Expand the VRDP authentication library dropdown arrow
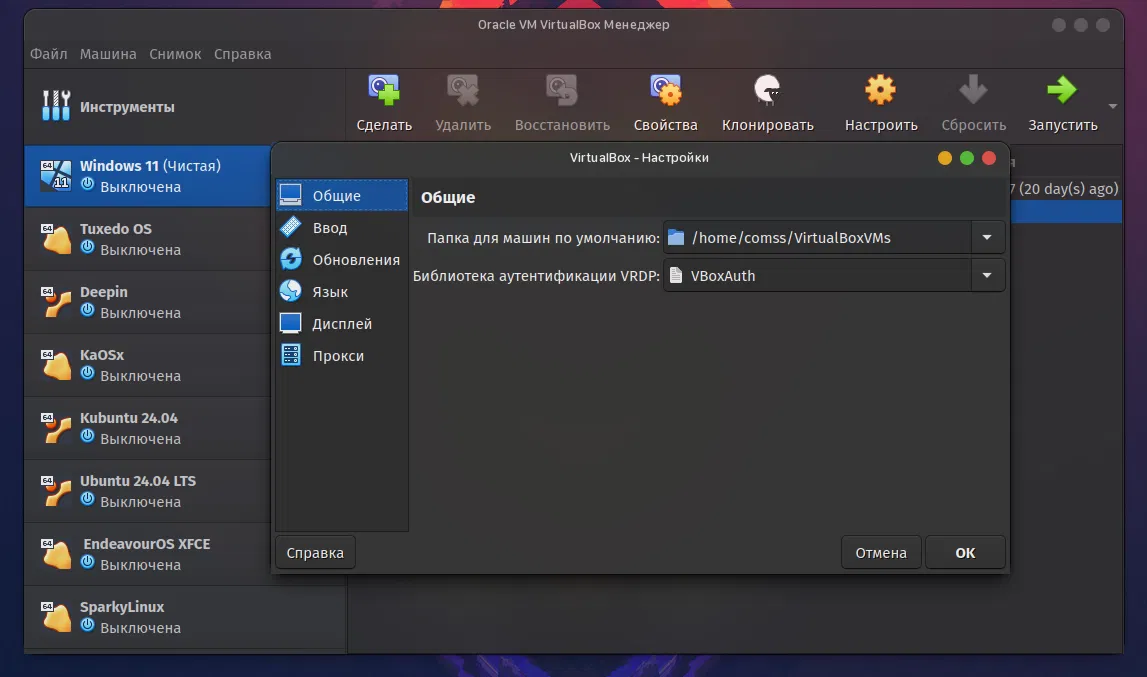Viewport: 1147px width, 677px height. (x=987, y=275)
